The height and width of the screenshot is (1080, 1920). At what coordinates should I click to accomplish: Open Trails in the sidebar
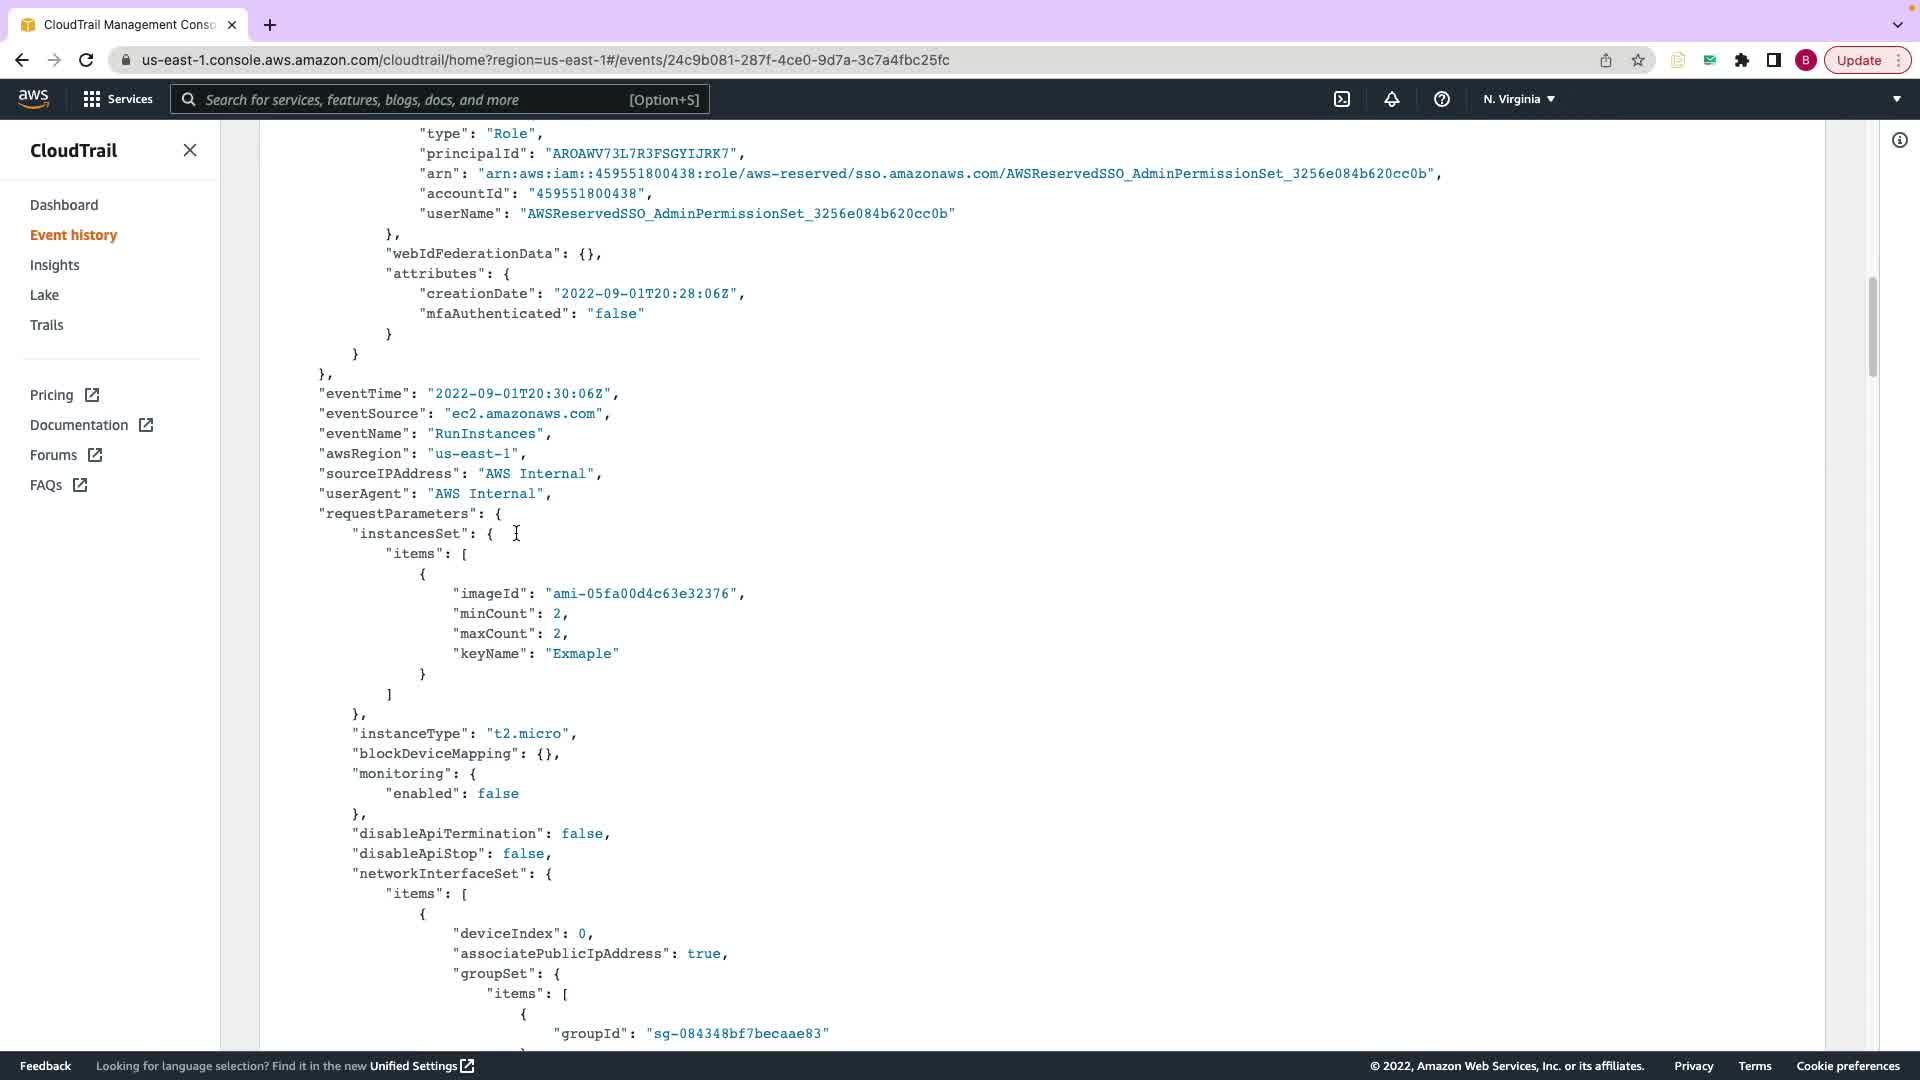pos(46,325)
